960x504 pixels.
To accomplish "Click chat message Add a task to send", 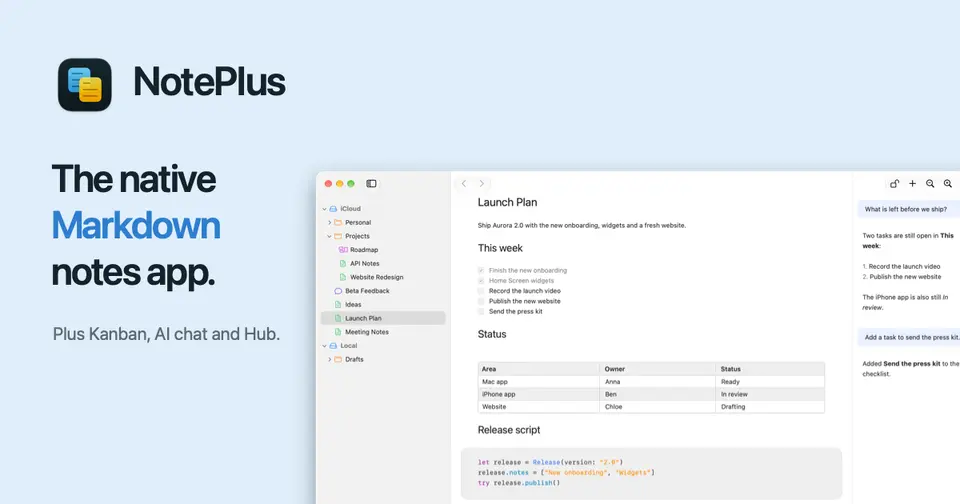I will 909,337.
